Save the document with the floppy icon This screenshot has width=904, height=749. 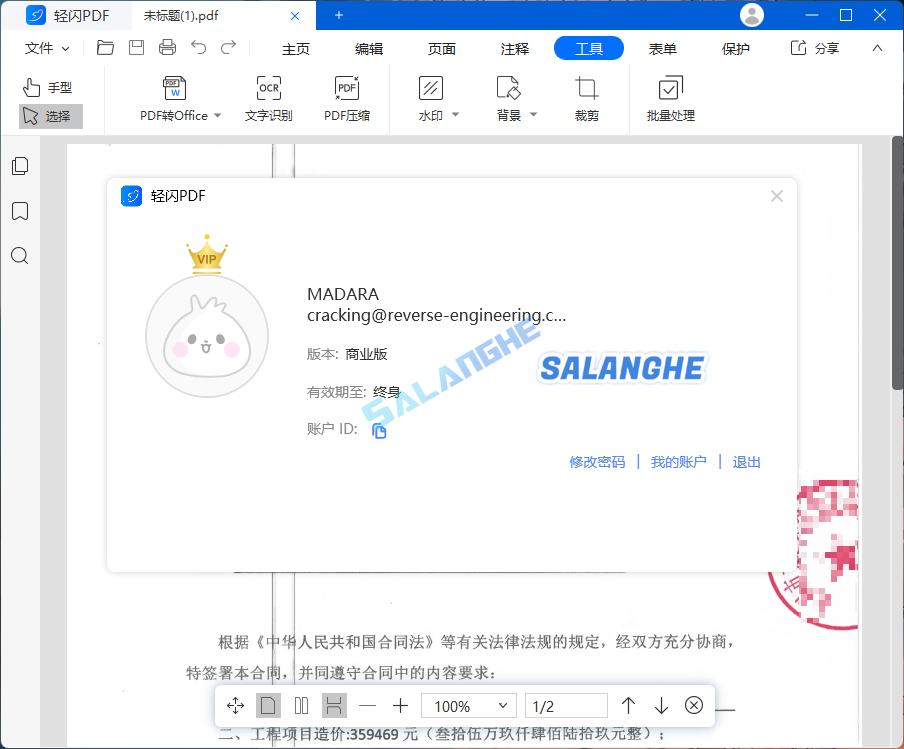pyautogui.click(x=136, y=47)
